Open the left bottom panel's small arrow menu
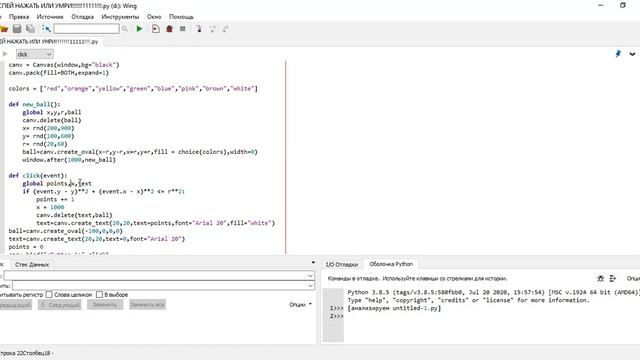Screen dimensions: 640x360 (x=313, y=263)
